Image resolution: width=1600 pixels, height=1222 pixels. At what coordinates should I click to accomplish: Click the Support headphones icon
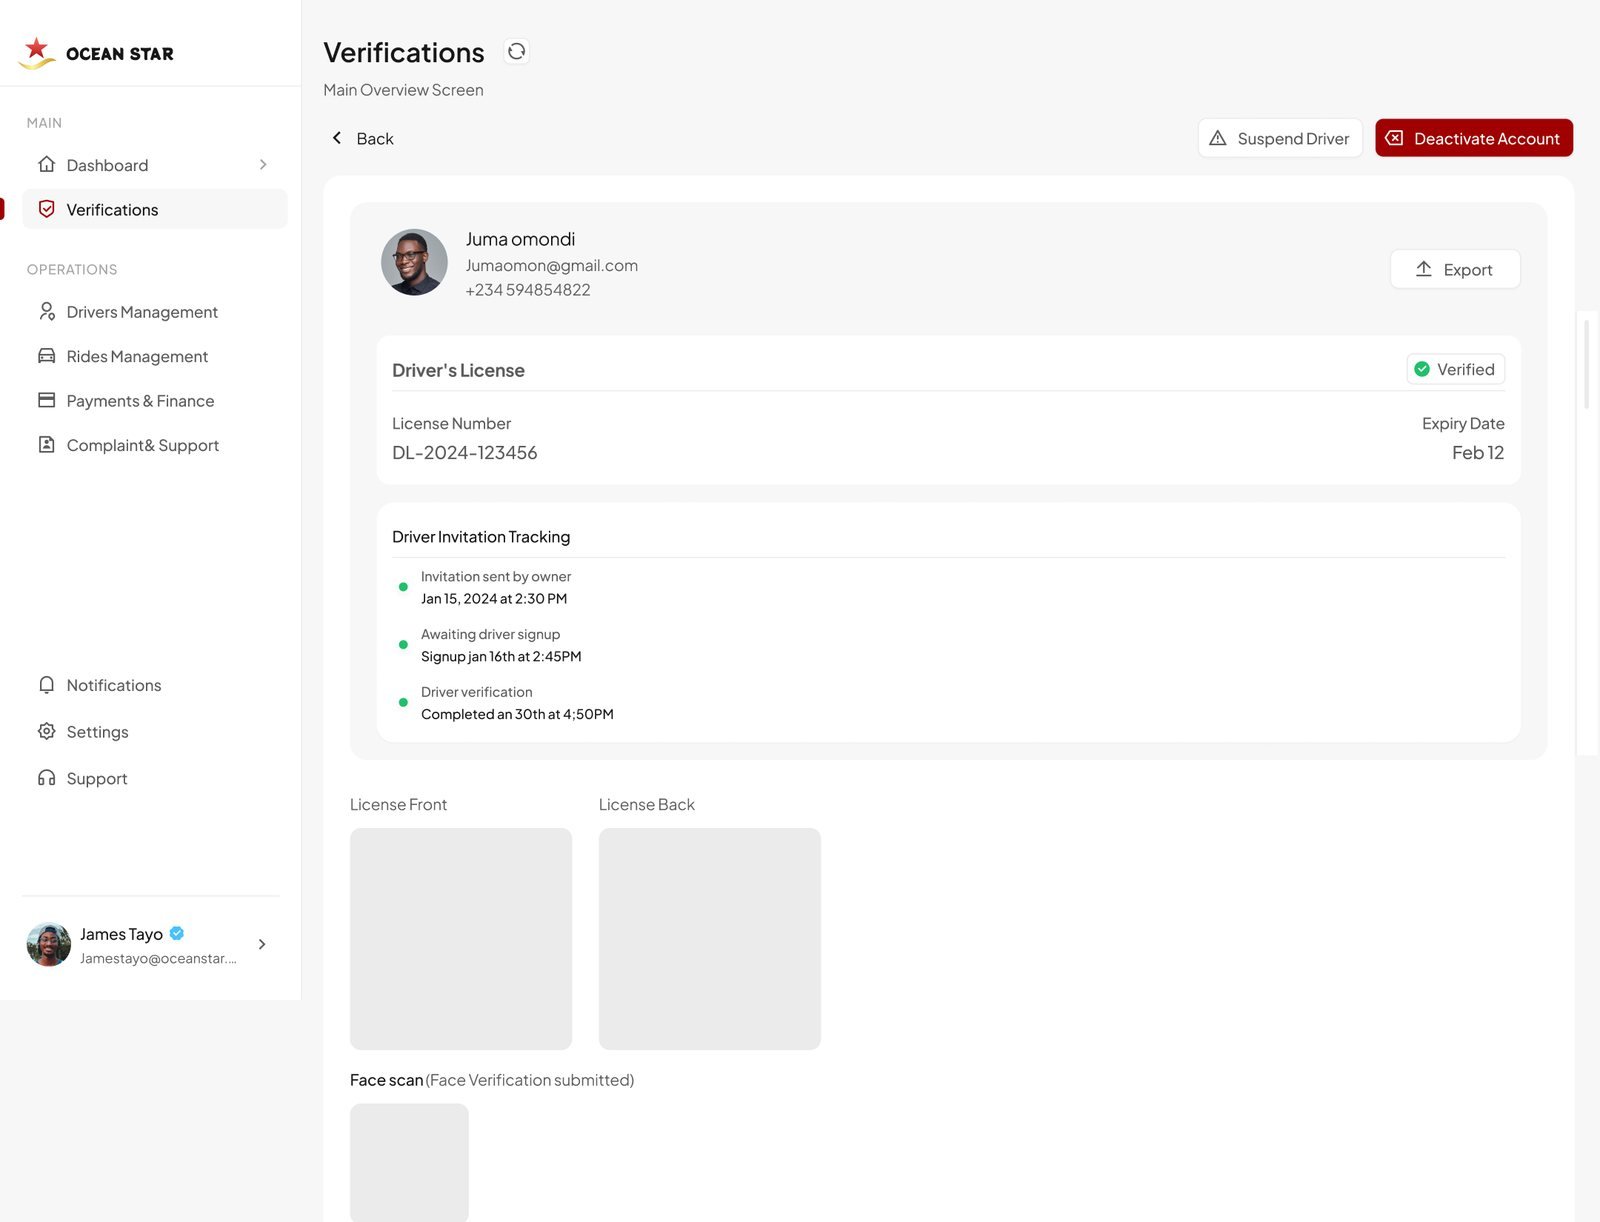tap(46, 778)
